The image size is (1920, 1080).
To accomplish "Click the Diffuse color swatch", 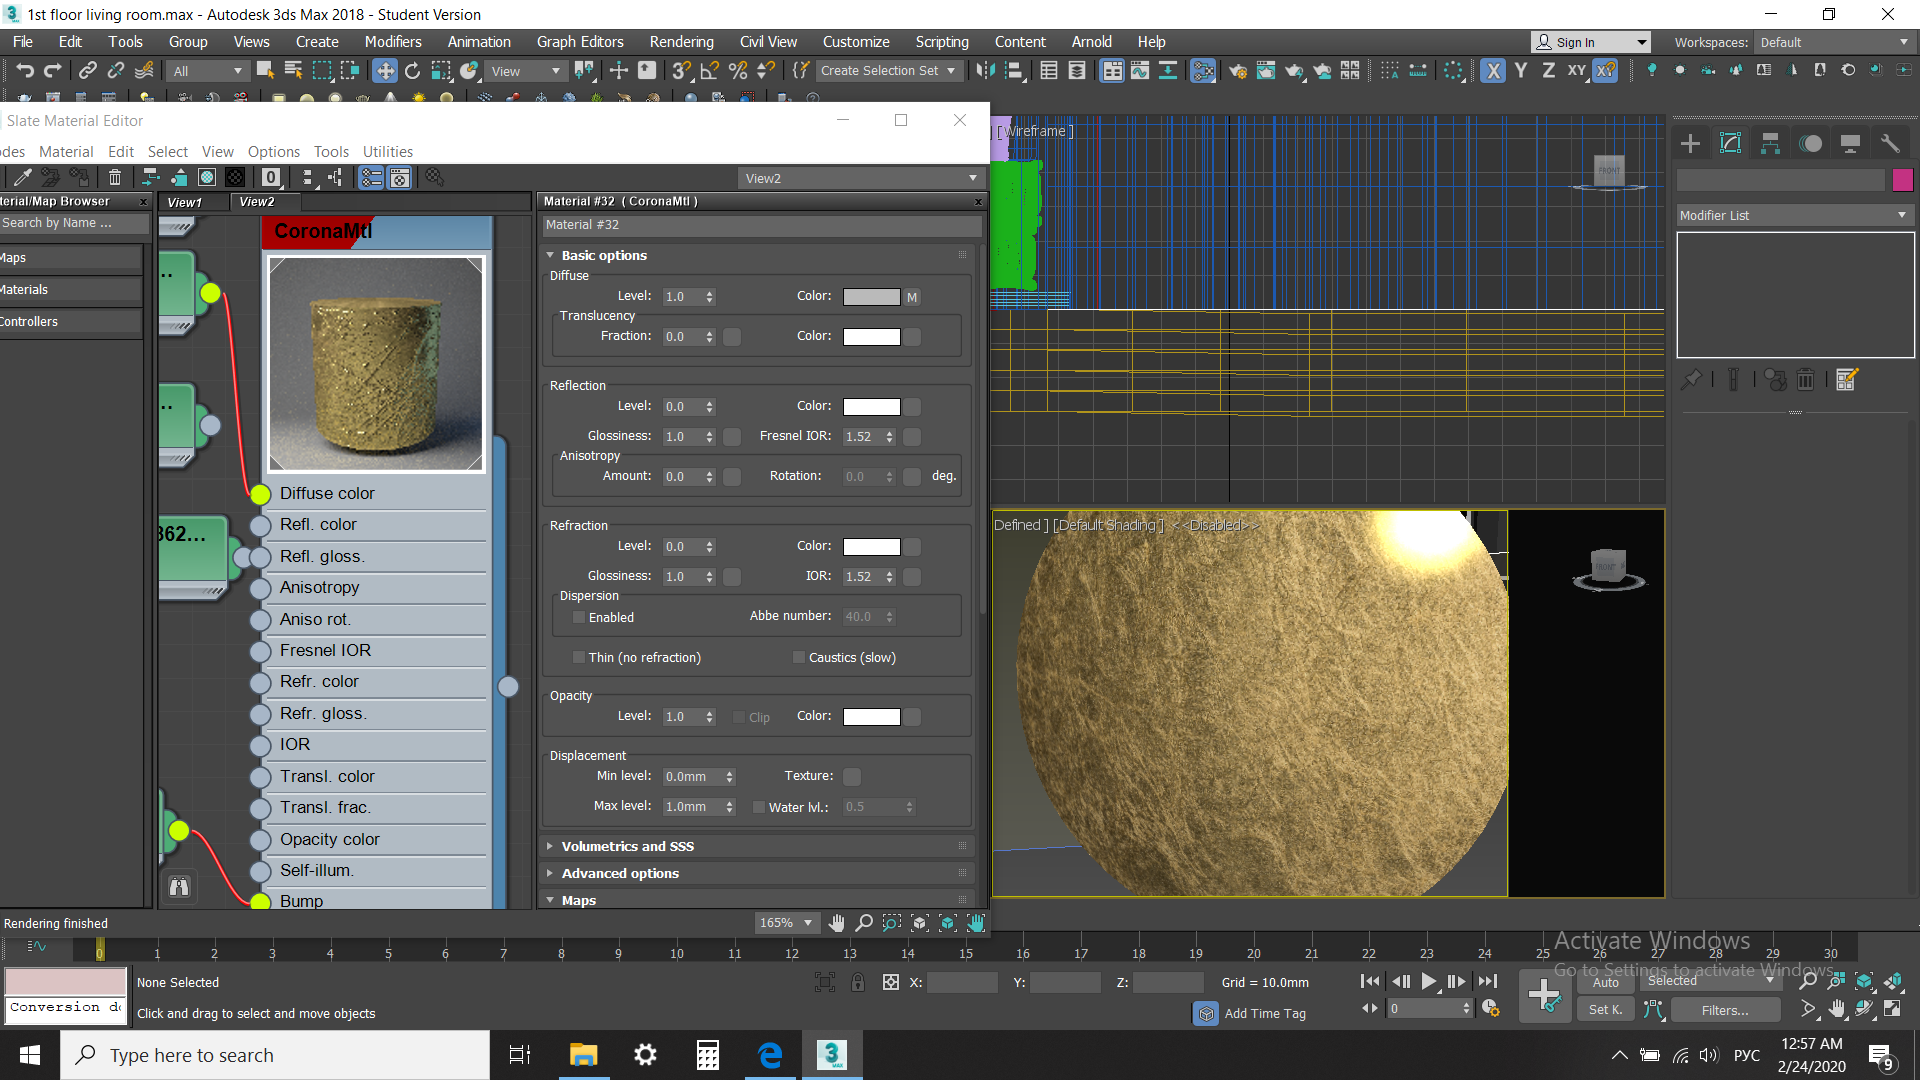I will click(871, 297).
